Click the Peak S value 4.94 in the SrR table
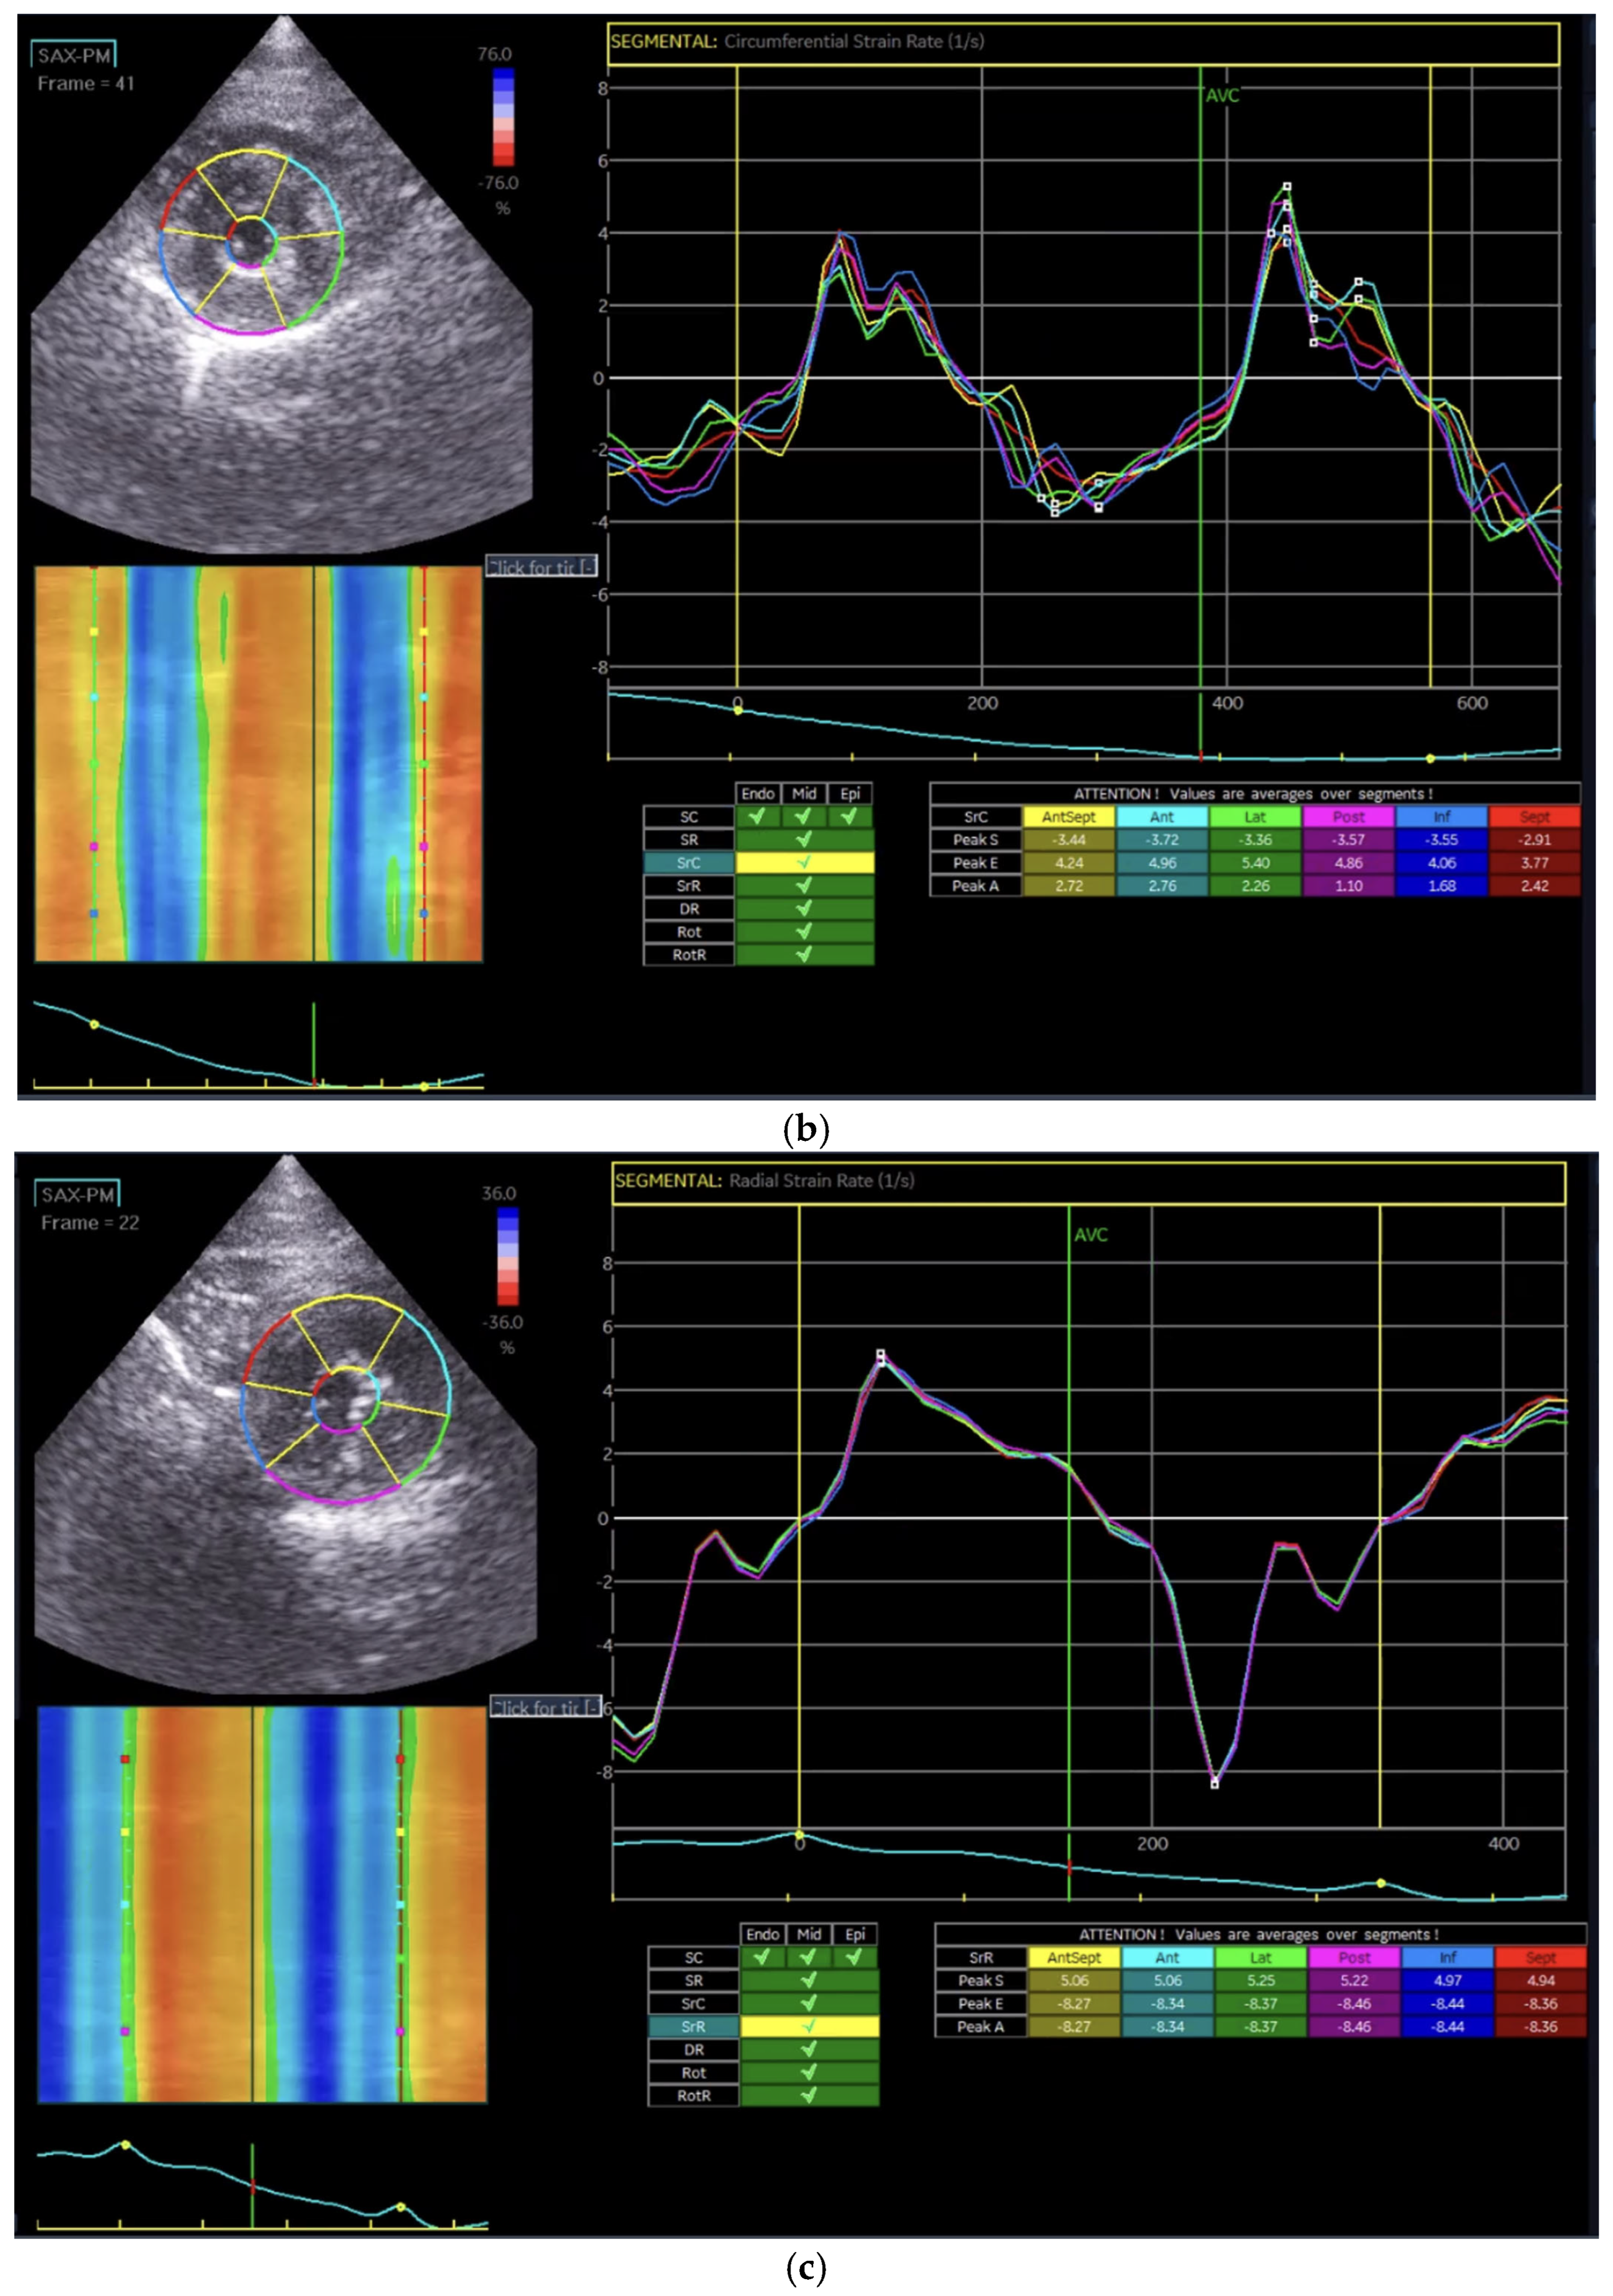The height and width of the screenshot is (2296, 1613). point(1540,1980)
